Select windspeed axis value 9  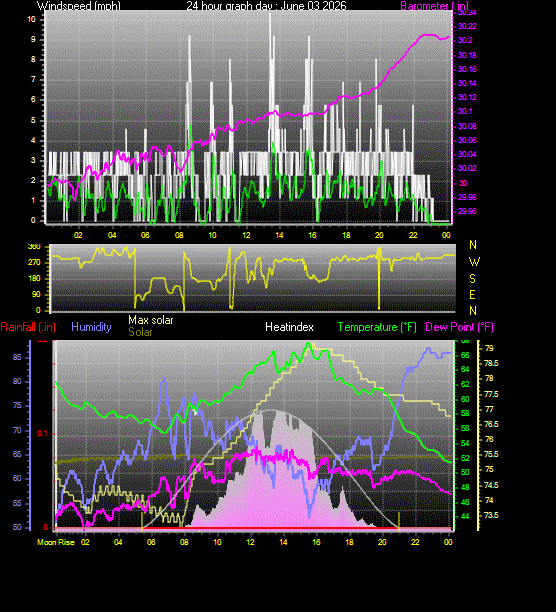(34, 39)
